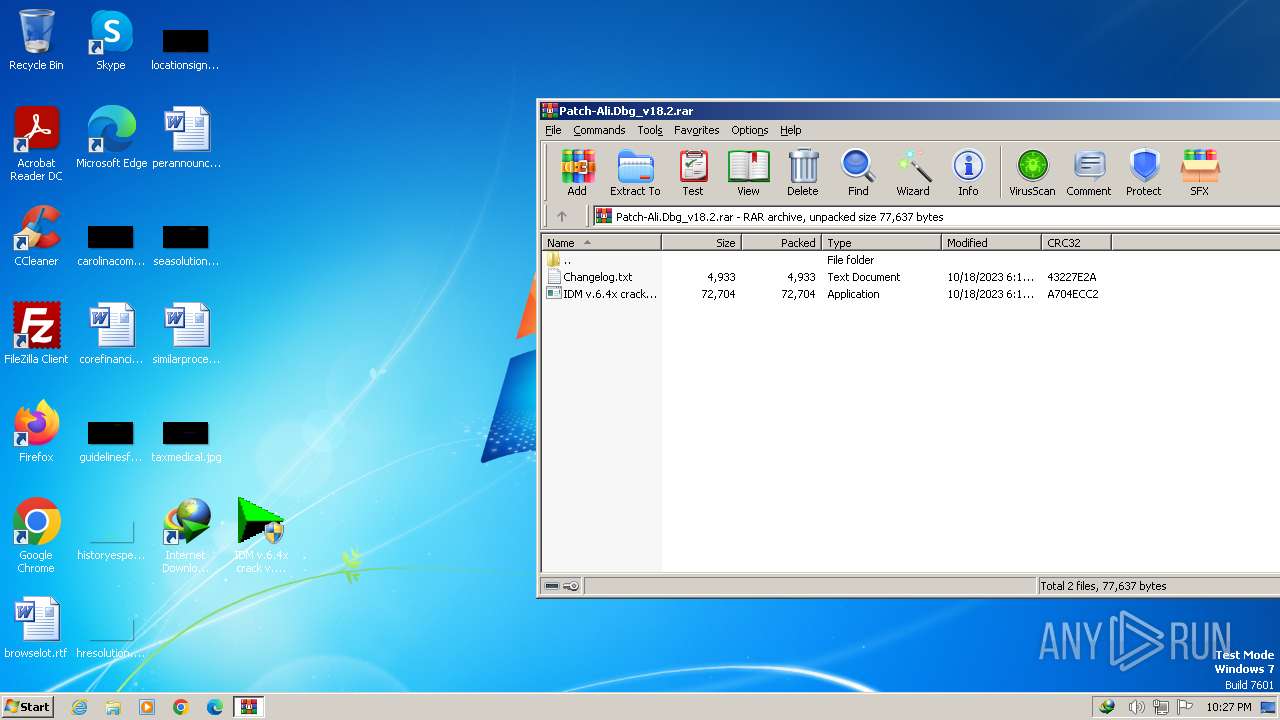
Task: Open the File menu
Action: (553, 130)
